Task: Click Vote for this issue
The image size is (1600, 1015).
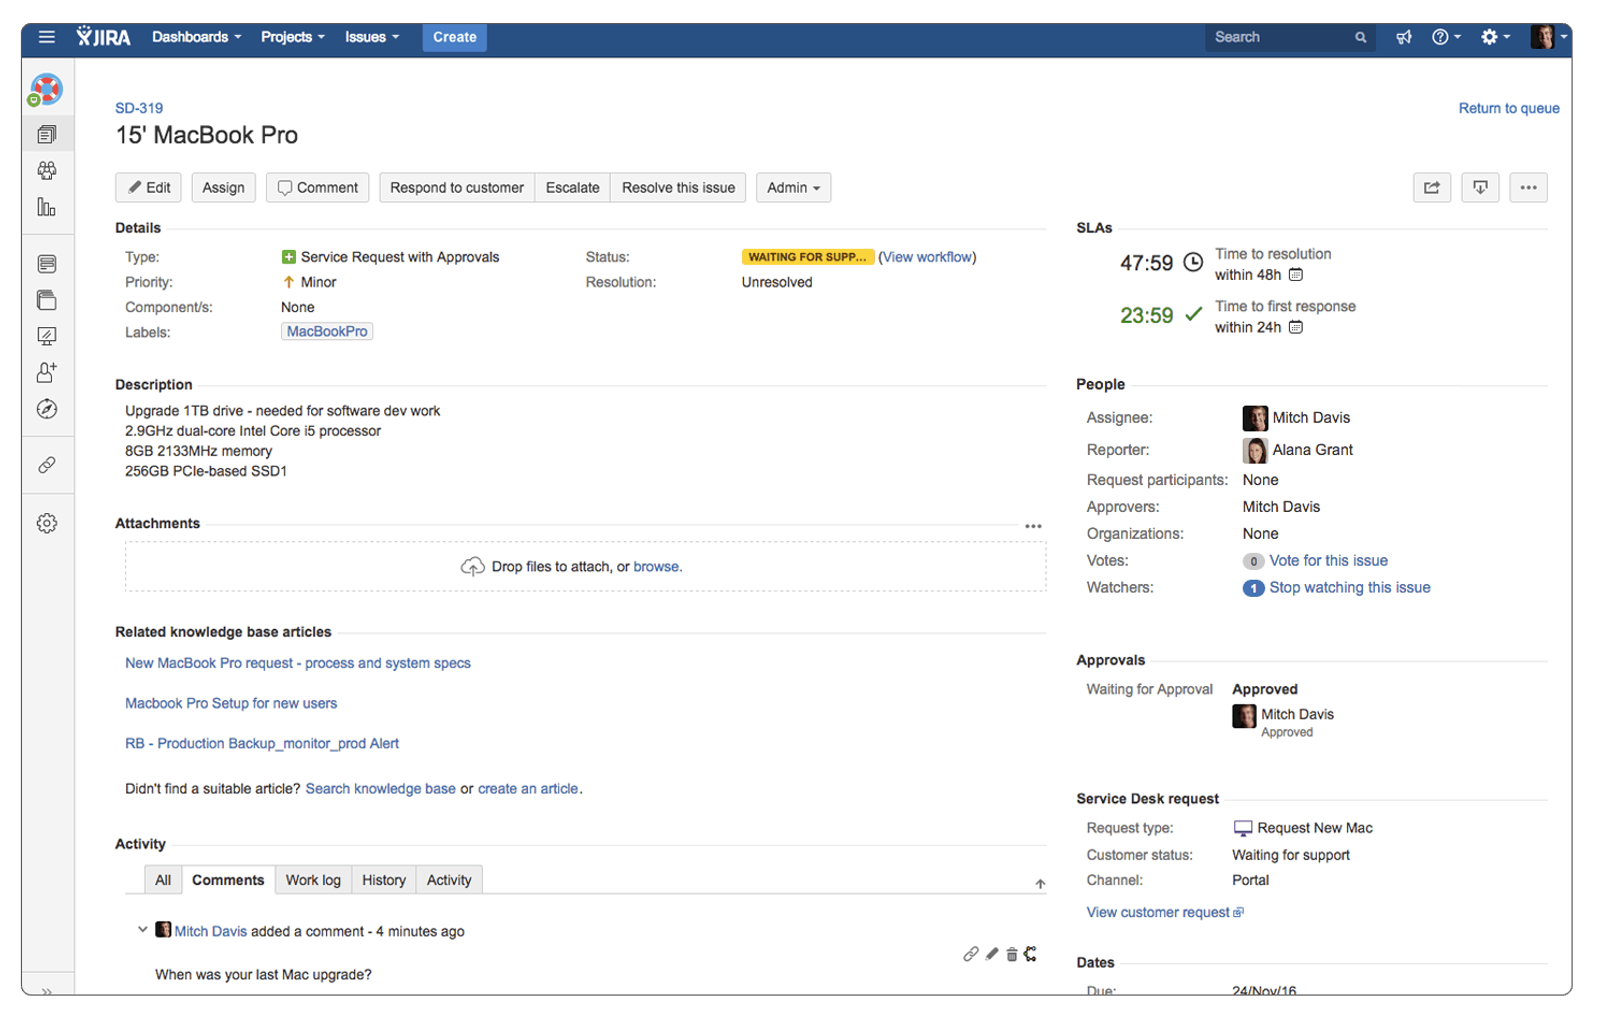Action: click(x=1328, y=561)
